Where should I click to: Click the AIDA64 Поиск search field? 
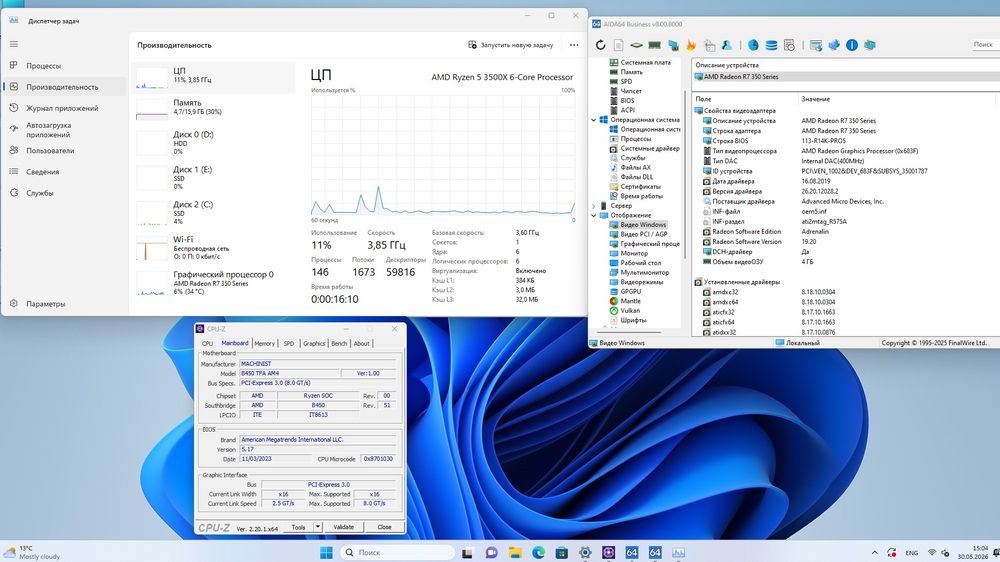[x=984, y=45]
